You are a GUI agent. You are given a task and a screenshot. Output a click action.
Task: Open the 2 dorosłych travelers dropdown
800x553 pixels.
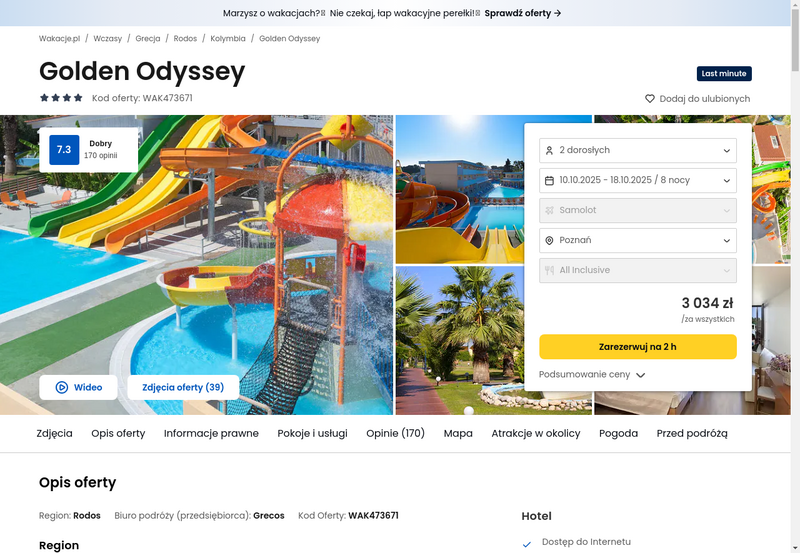pyautogui.click(x=638, y=150)
